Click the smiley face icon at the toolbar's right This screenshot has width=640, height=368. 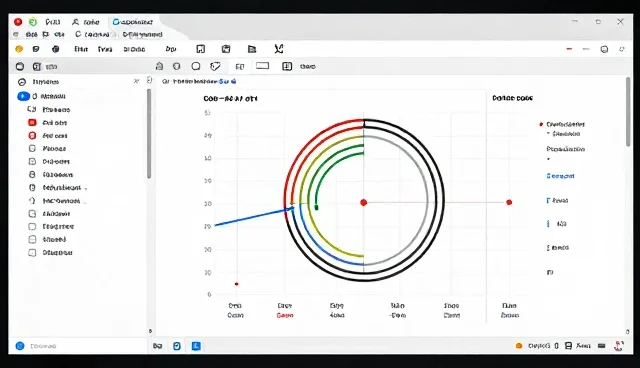click(604, 49)
